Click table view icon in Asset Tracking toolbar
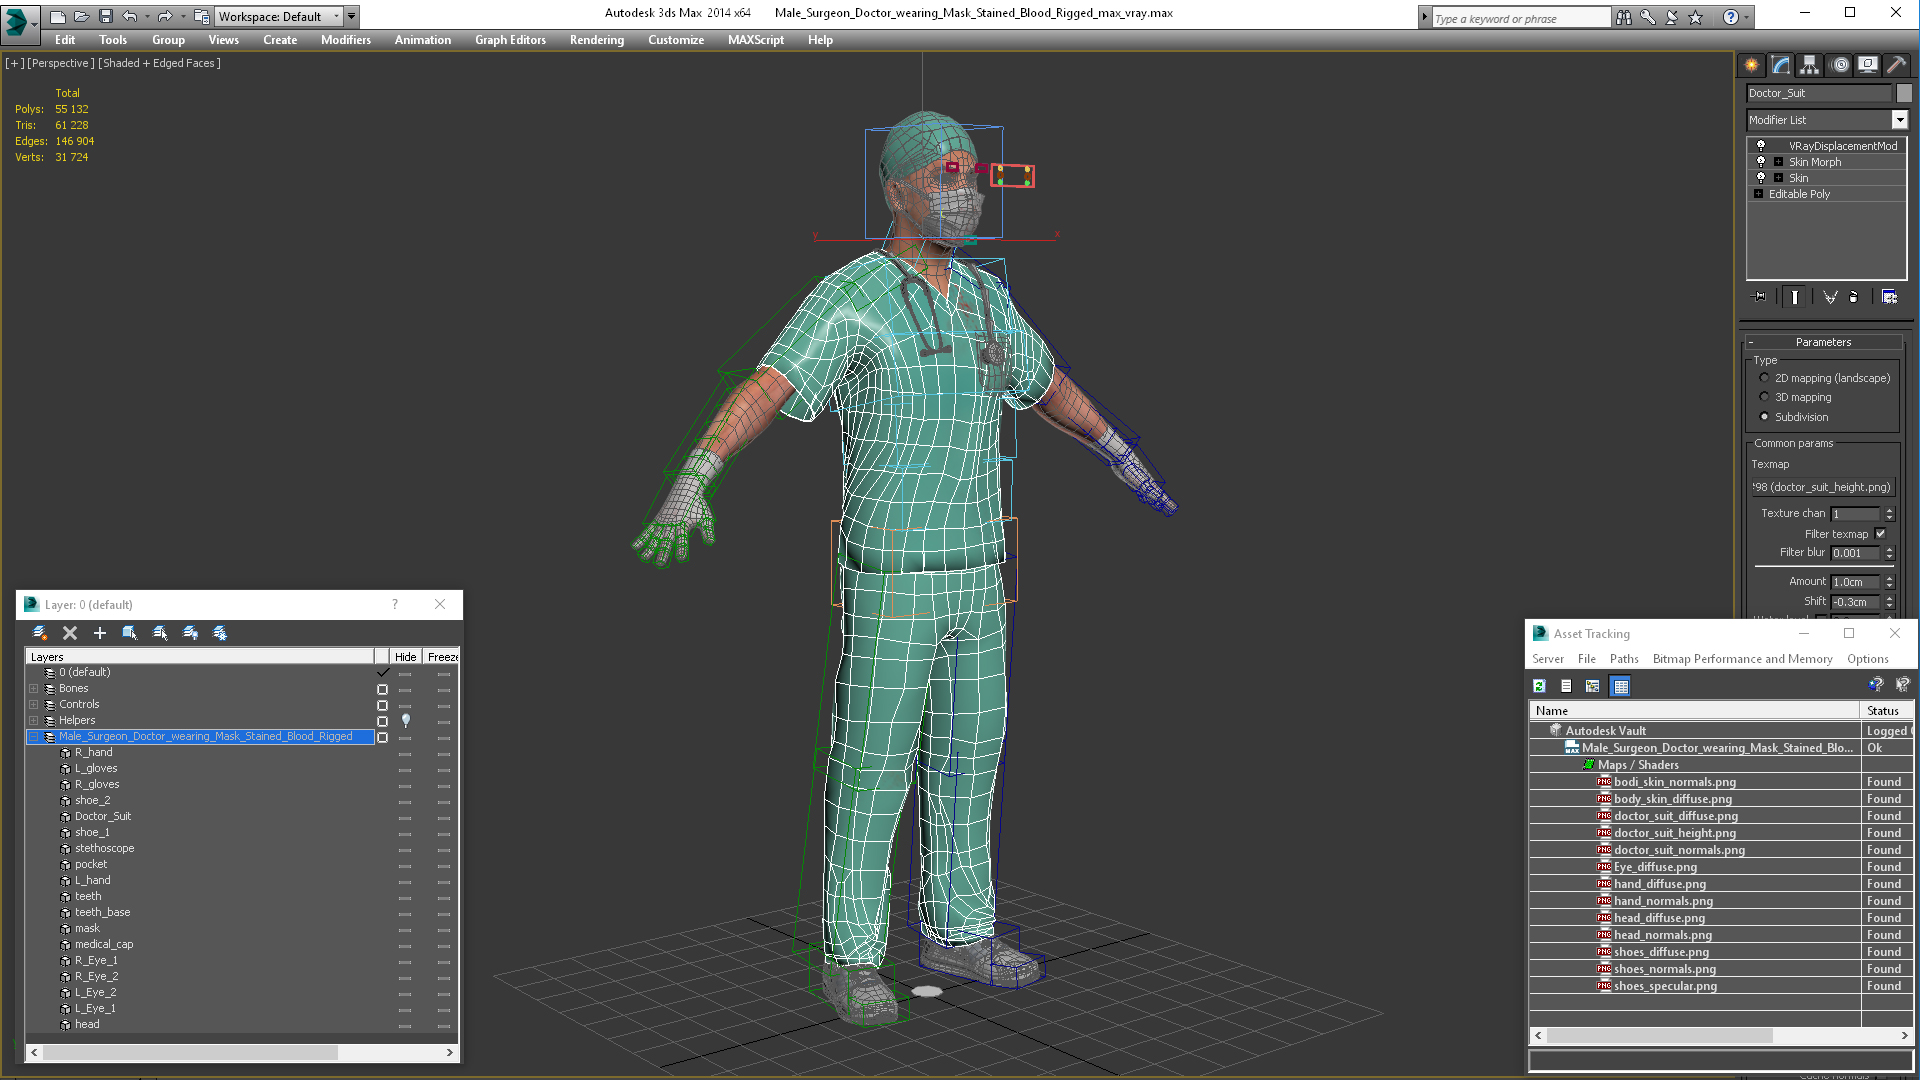Screen dimensions: 1920x1080 point(1621,686)
